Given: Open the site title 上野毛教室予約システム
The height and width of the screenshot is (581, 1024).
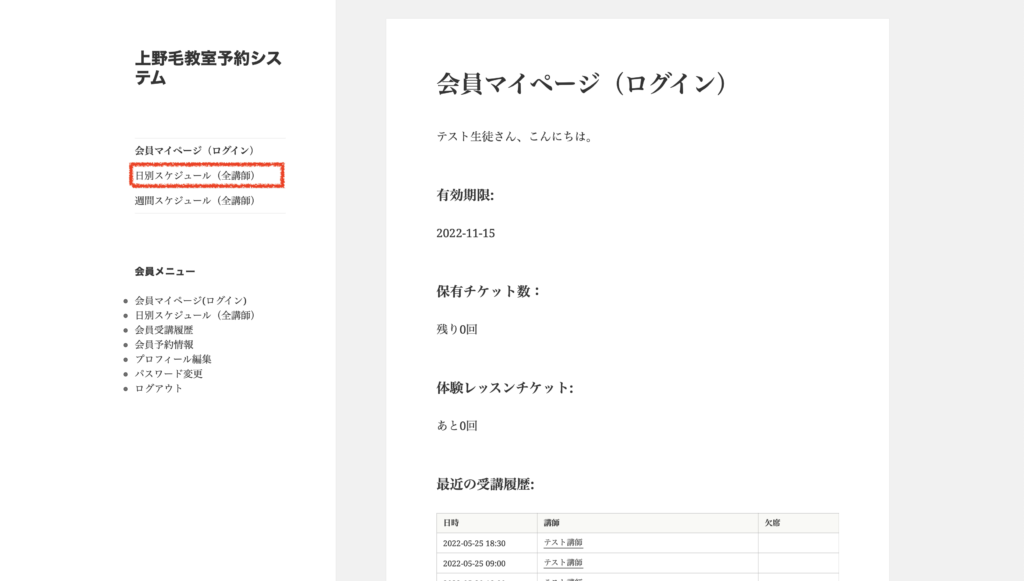Looking at the screenshot, I should tap(208, 68).
